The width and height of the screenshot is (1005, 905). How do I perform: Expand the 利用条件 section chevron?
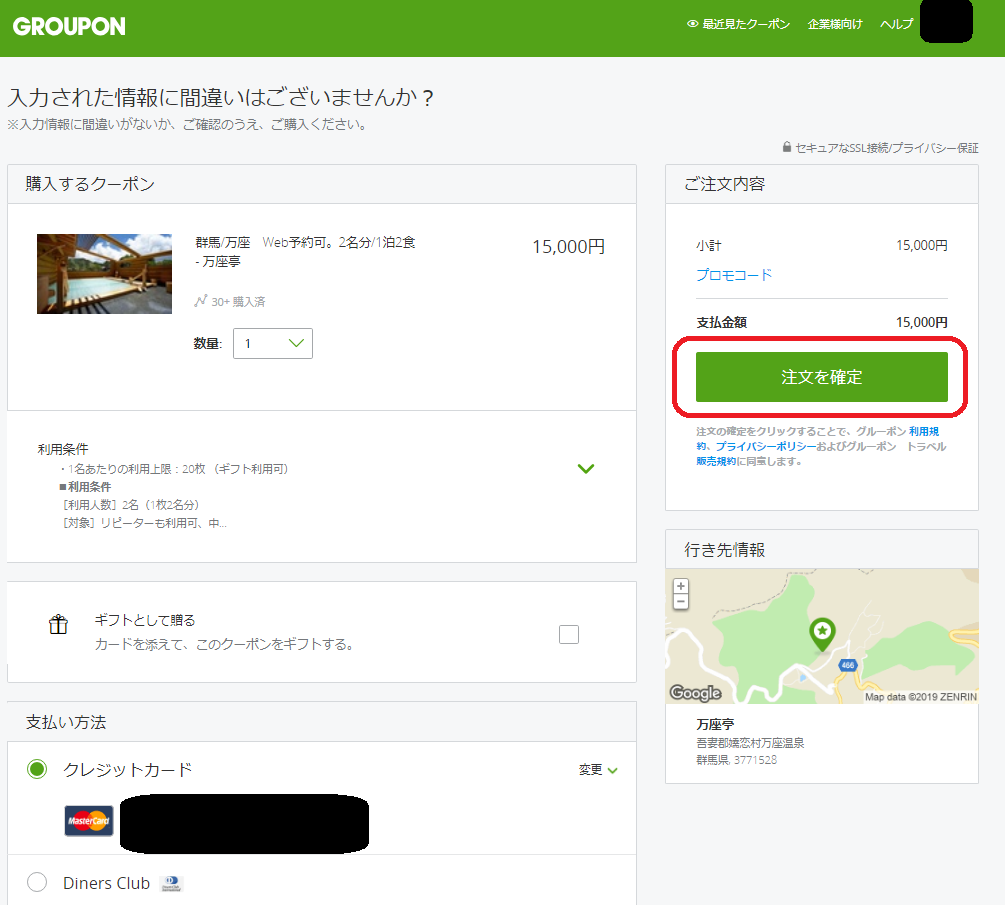pos(586,469)
